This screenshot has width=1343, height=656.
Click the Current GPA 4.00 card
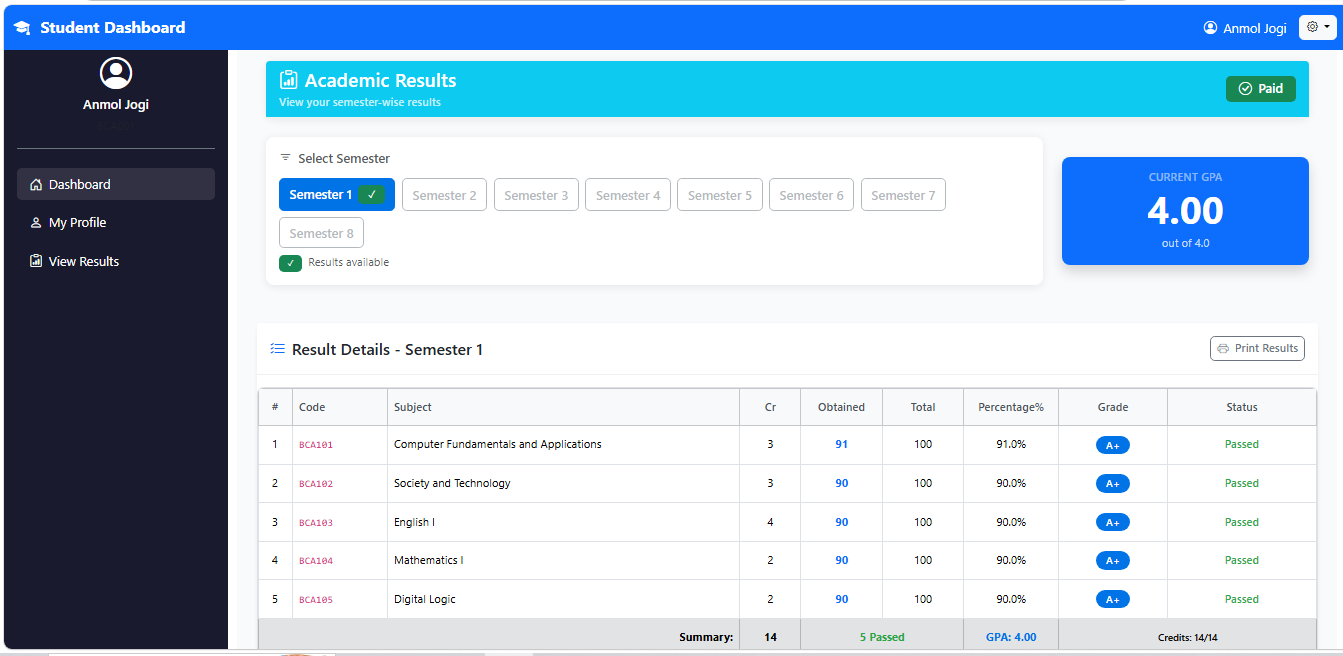(1185, 211)
